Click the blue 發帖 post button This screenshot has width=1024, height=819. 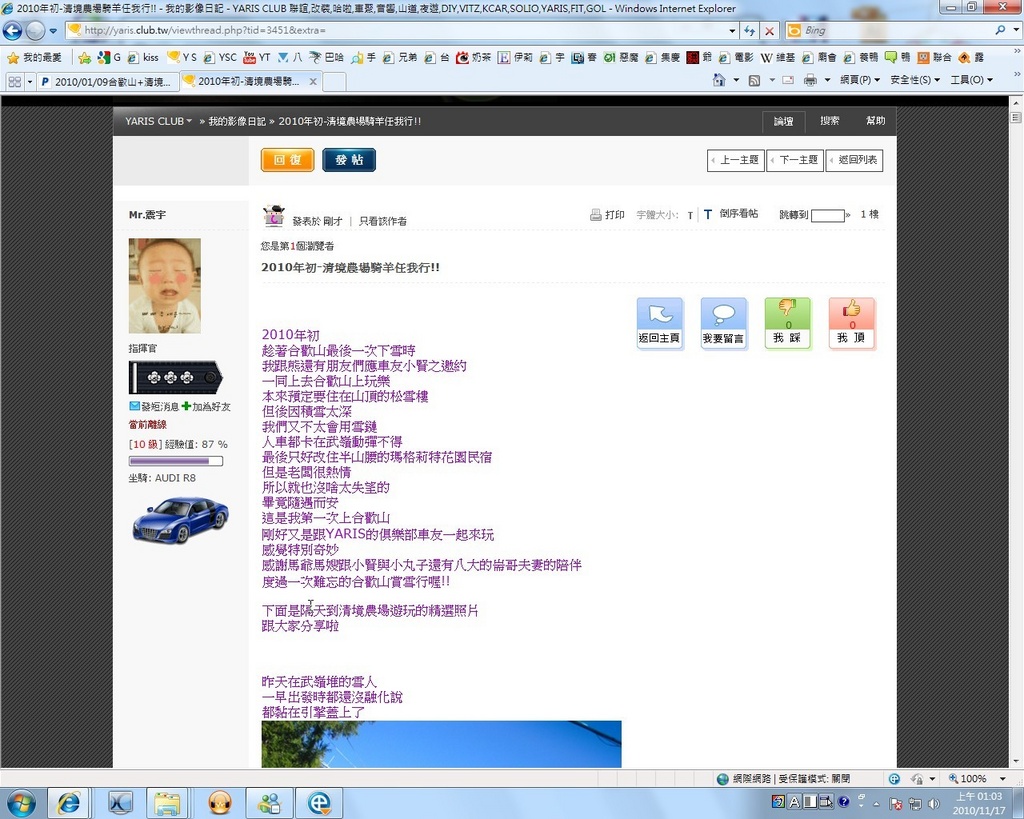tap(349, 160)
